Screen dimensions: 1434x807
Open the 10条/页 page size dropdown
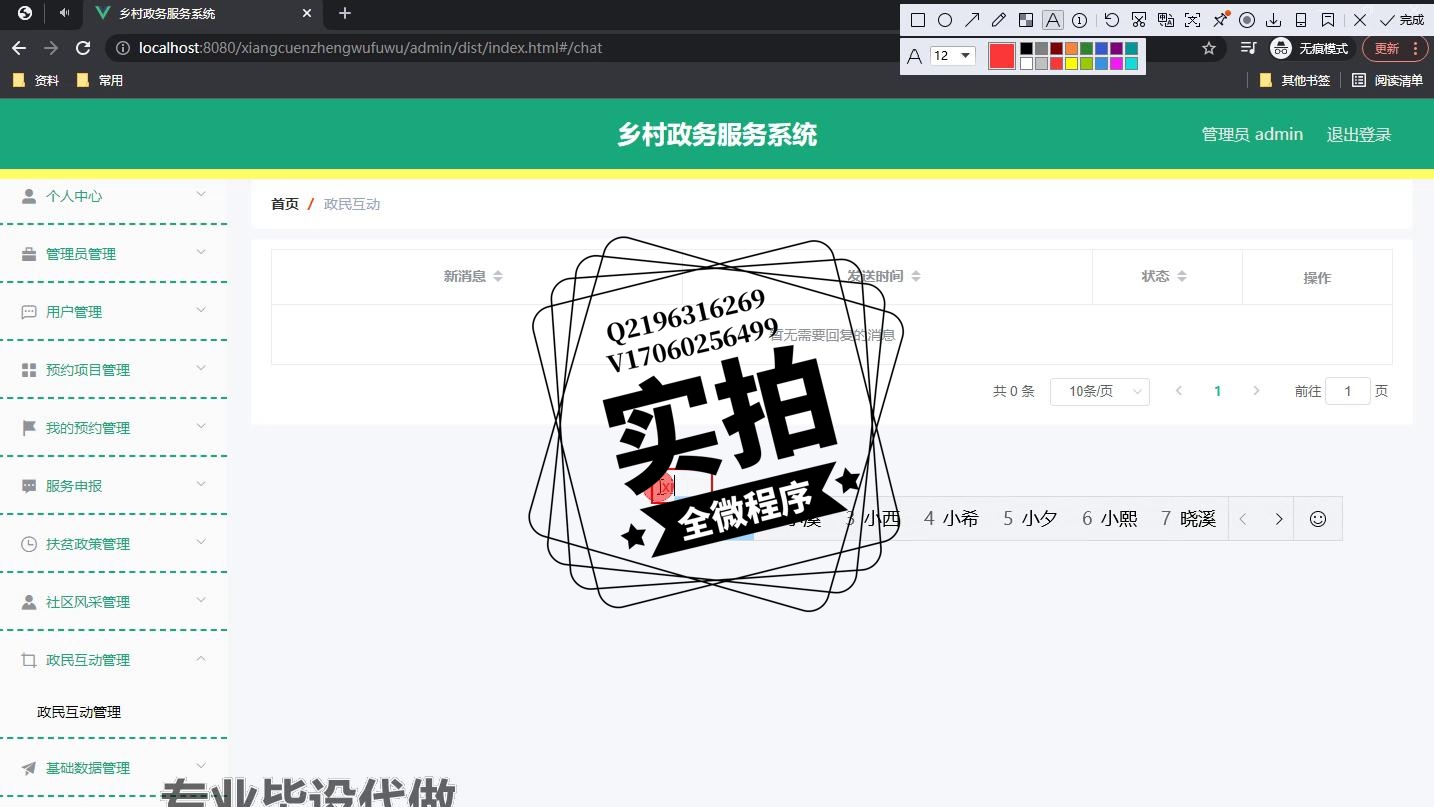click(x=1100, y=391)
